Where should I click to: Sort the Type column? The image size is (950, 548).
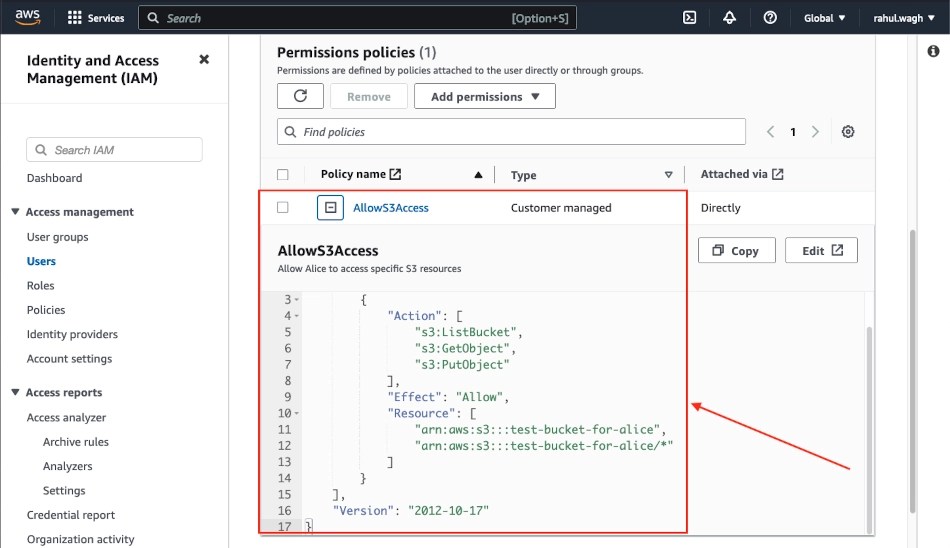point(668,175)
